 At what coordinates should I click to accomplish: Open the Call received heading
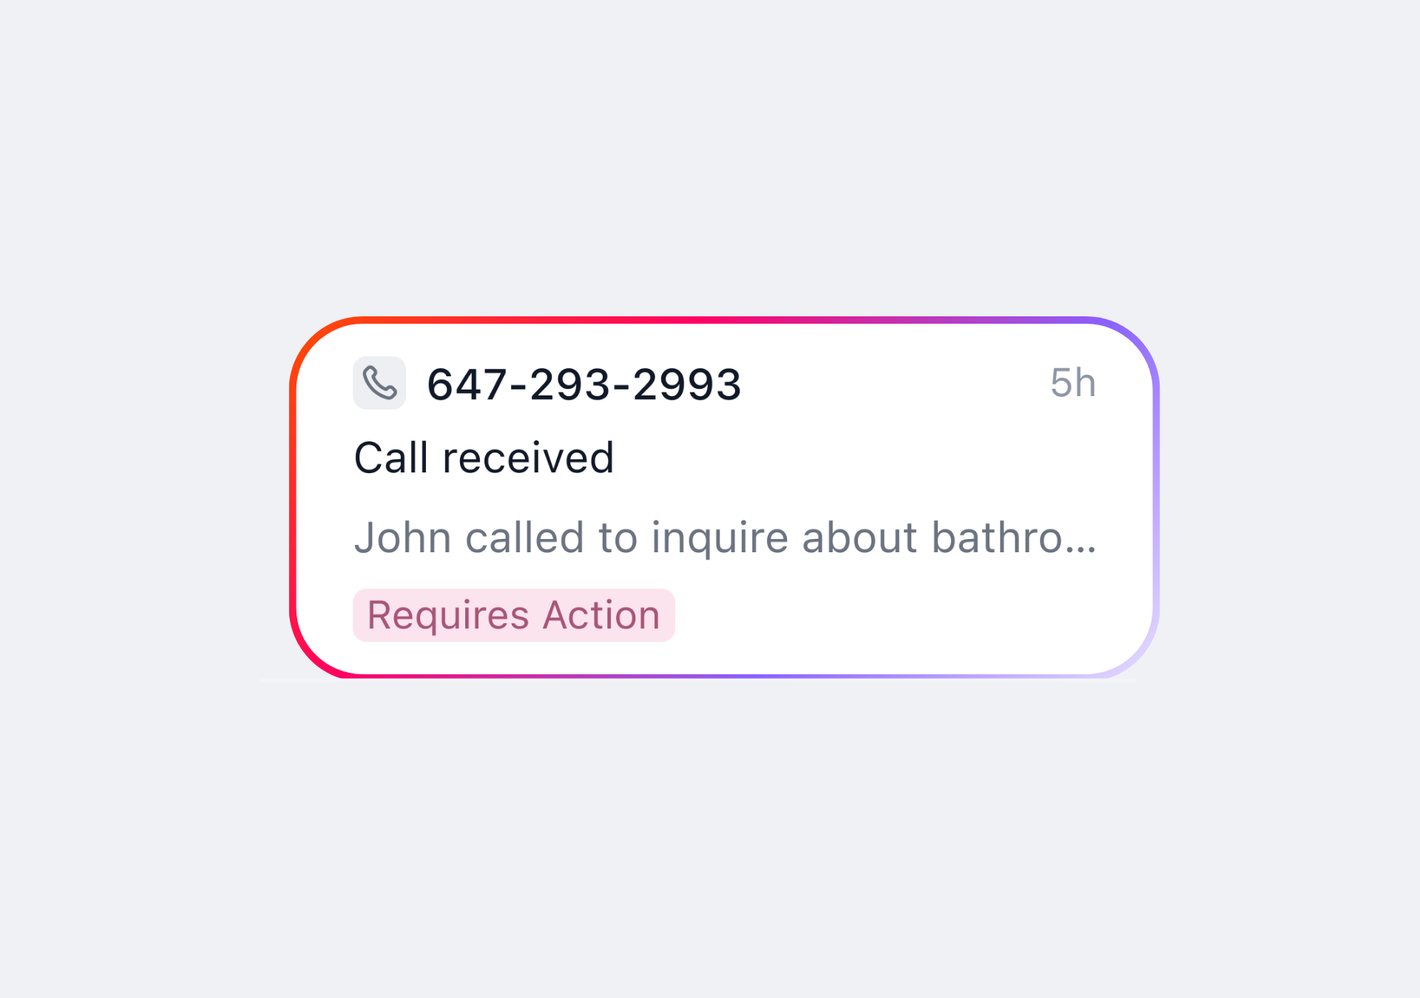[484, 458]
